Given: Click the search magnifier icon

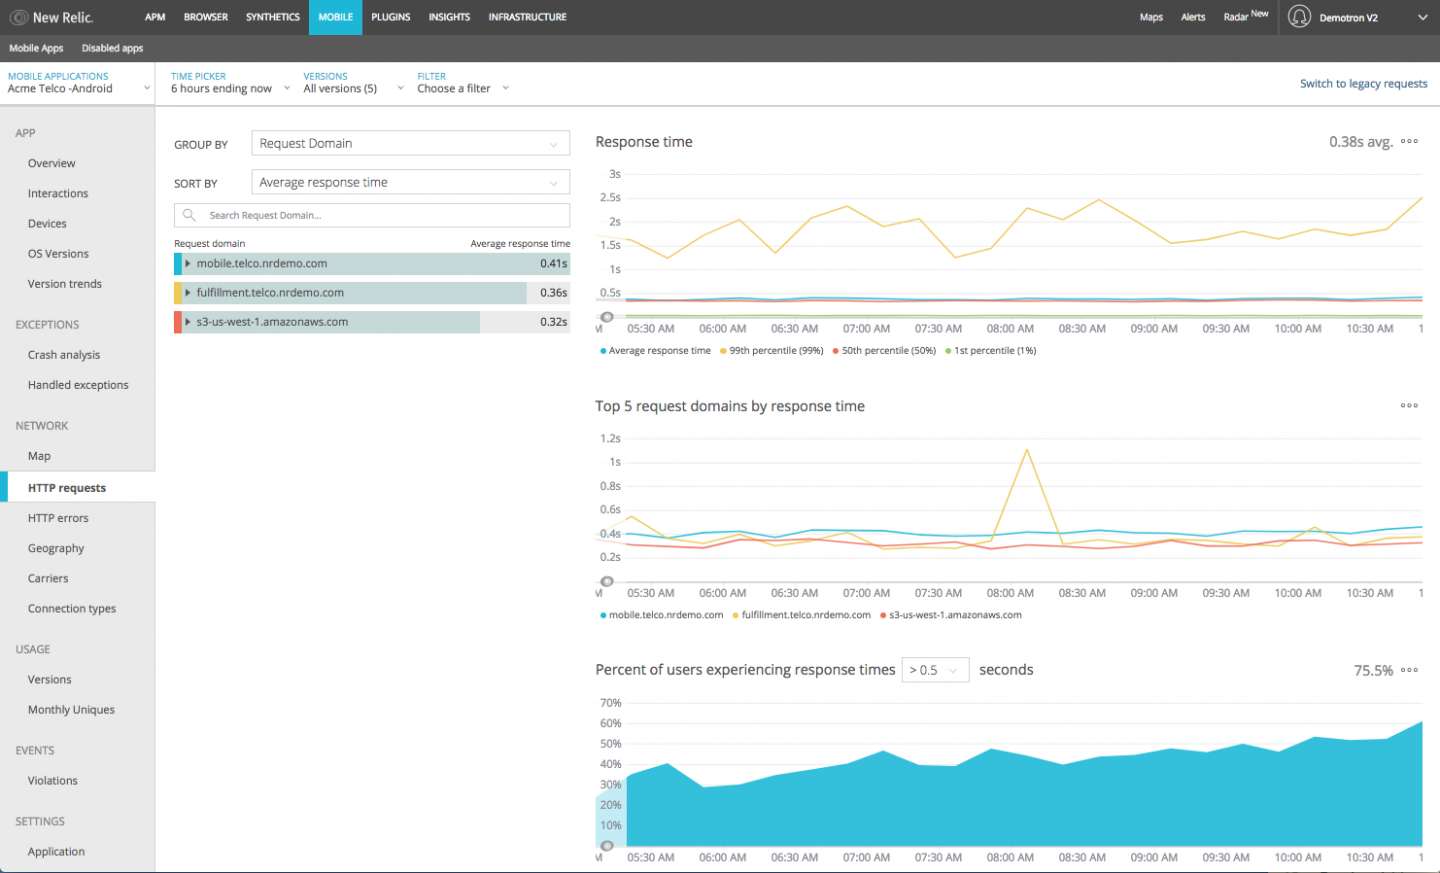Looking at the screenshot, I should pyautogui.click(x=189, y=215).
